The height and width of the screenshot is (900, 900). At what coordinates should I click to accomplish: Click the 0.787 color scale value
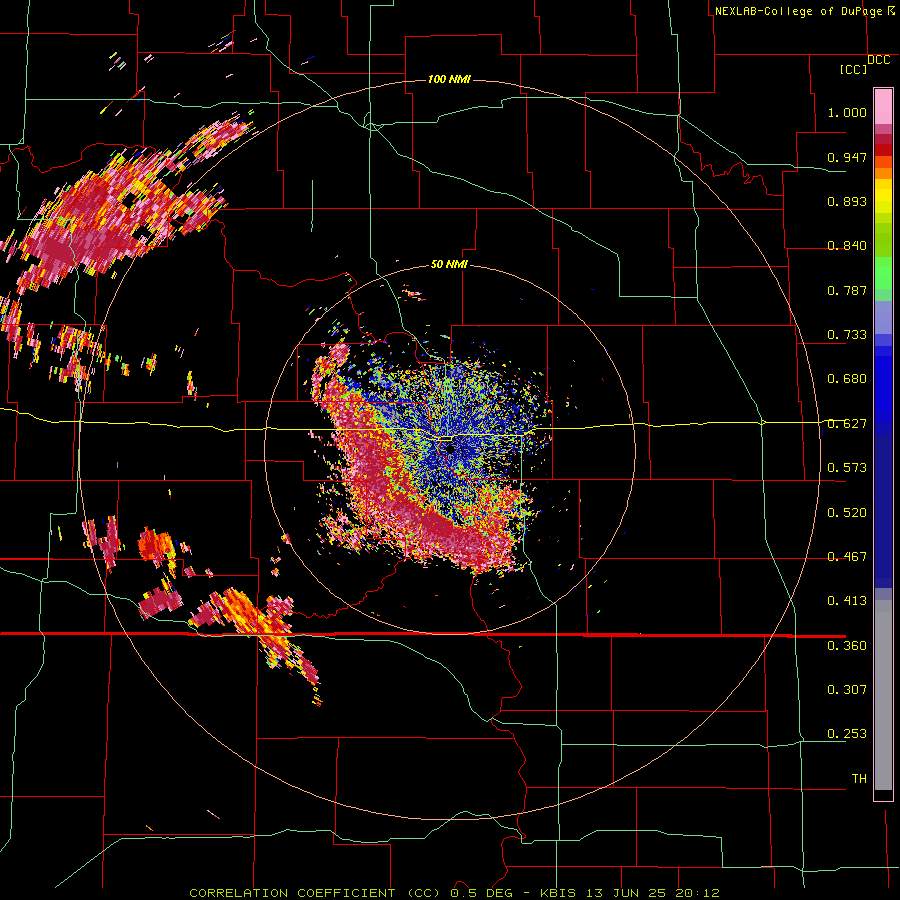(847, 290)
